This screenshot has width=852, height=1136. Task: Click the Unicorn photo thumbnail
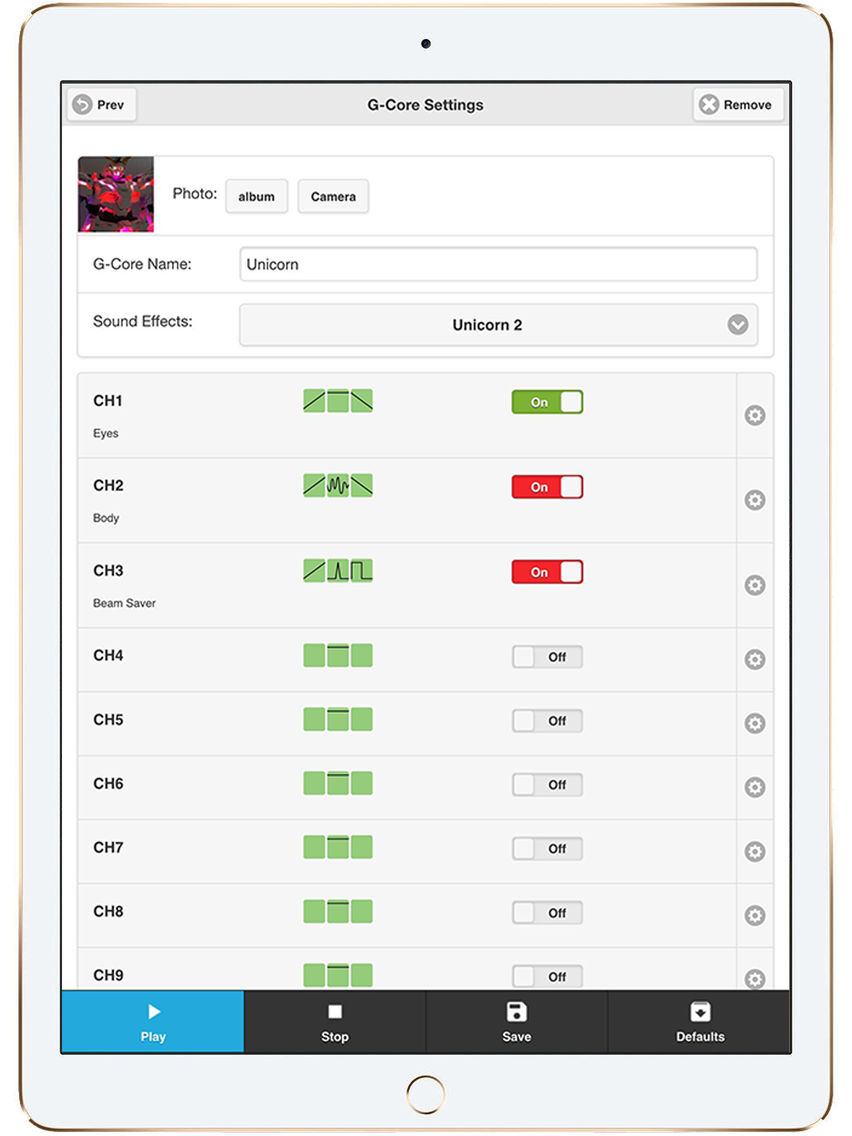point(116,194)
